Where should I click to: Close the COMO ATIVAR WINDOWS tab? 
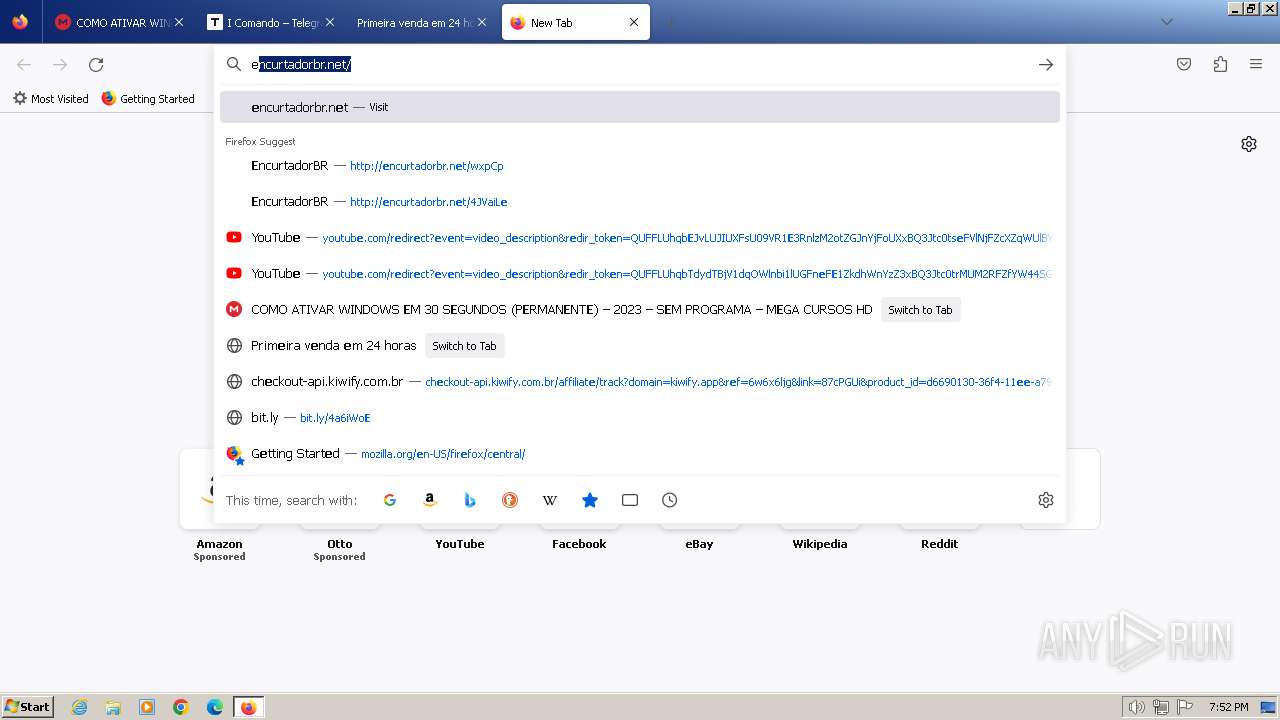pyautogui.click(x=179, y=22)
